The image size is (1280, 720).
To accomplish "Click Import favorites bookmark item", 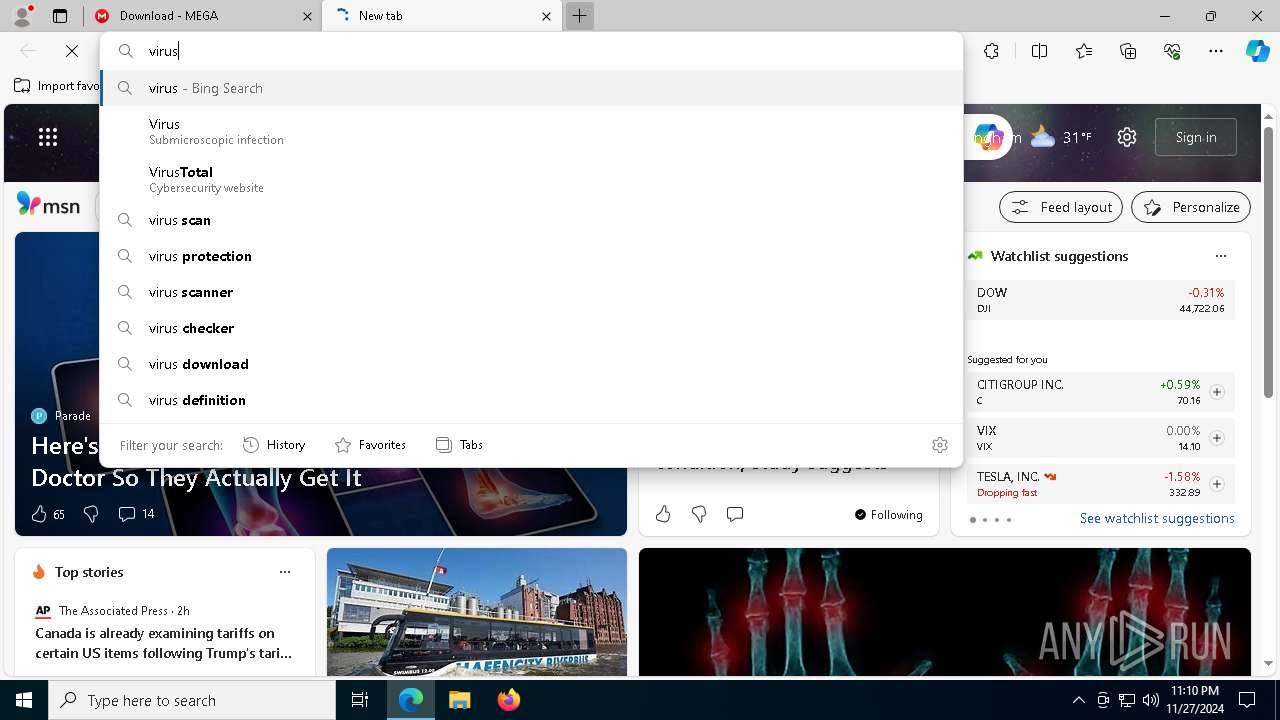I will 57,86.
